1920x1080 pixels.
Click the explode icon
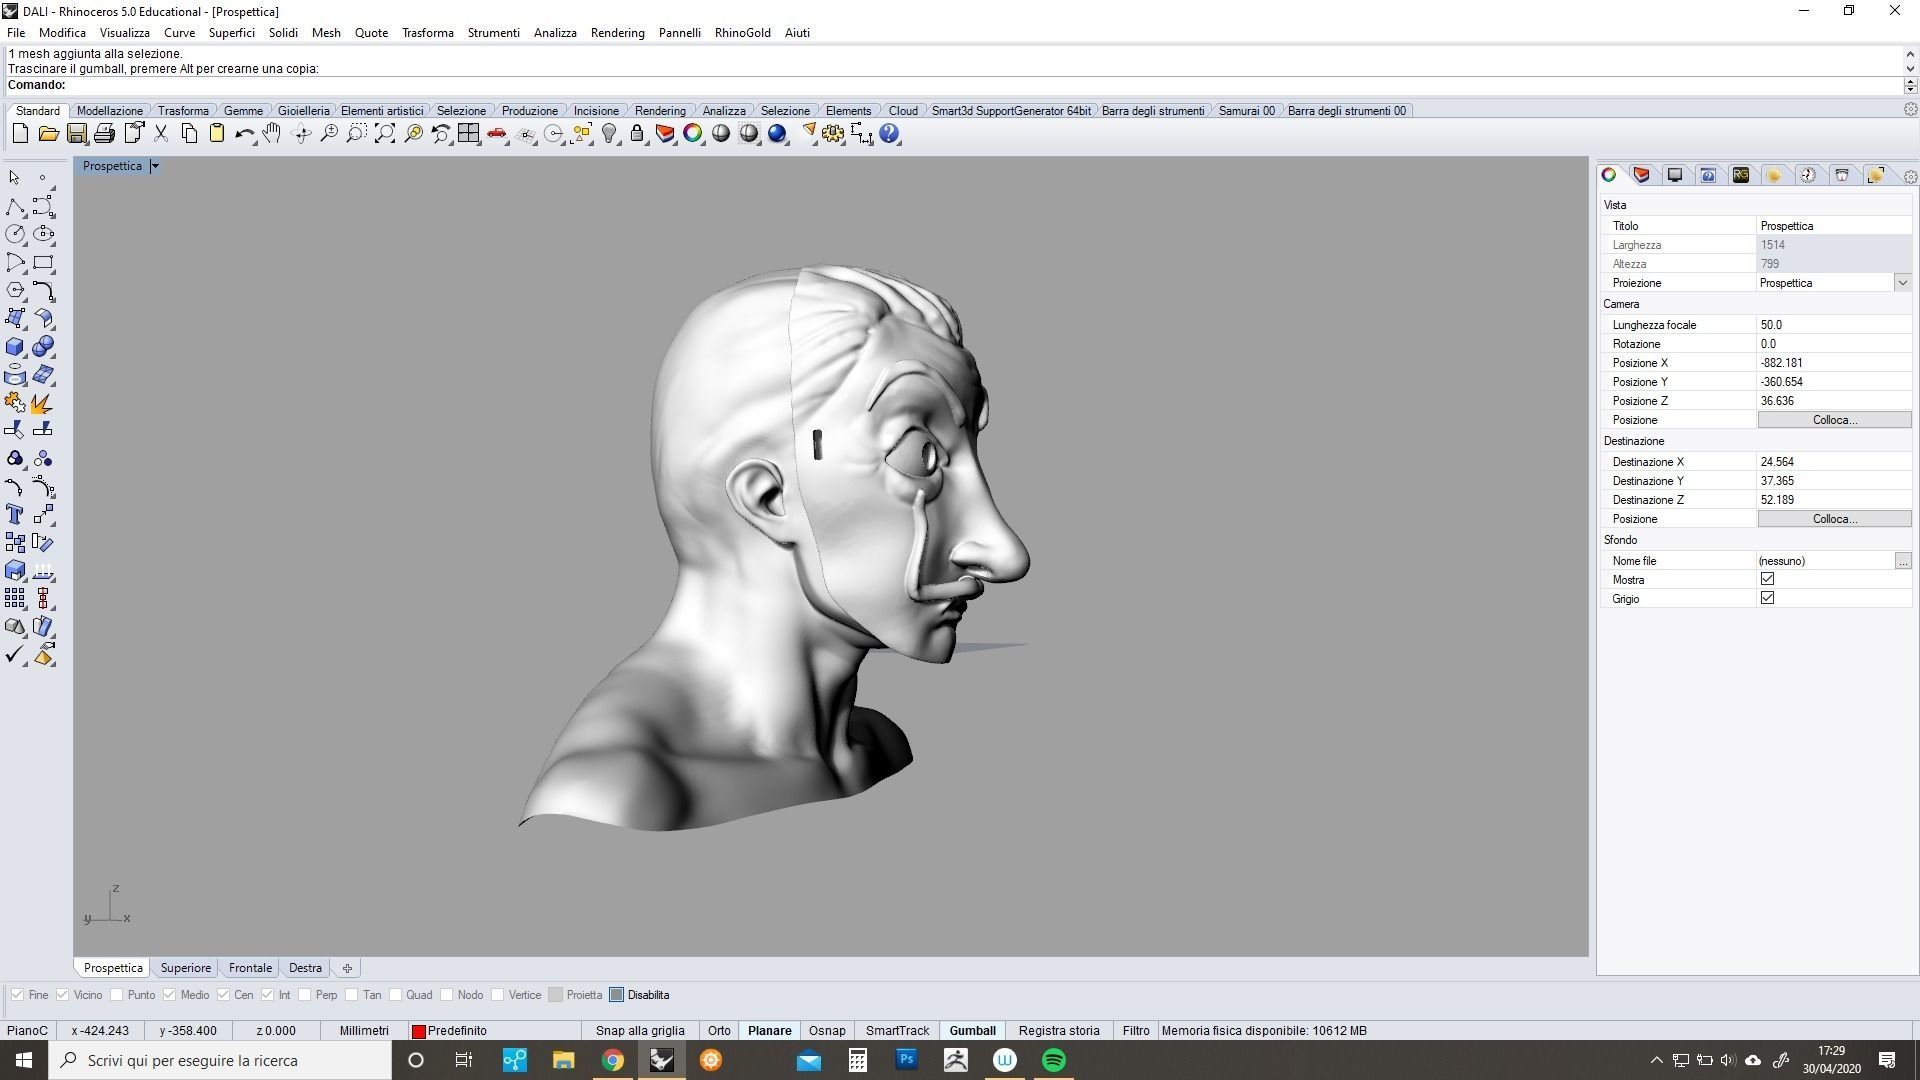tap(43, 403)
